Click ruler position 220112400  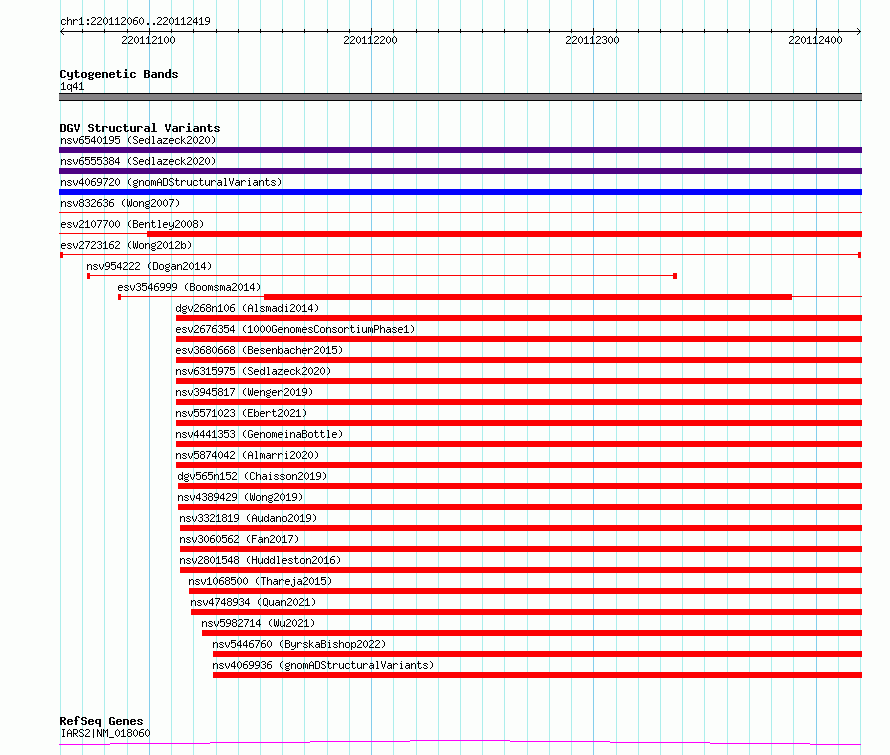coord(815,40)
